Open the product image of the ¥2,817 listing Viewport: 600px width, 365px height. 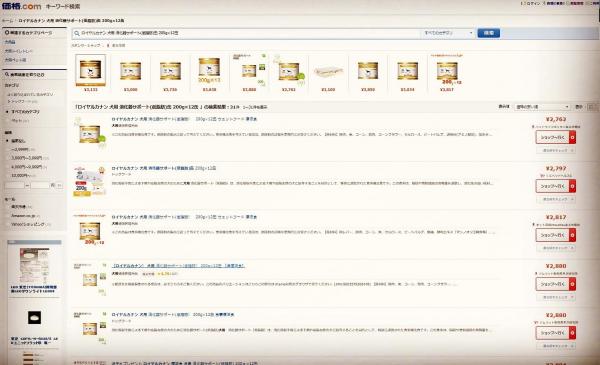pyautogui.click(x=90, y=231)
